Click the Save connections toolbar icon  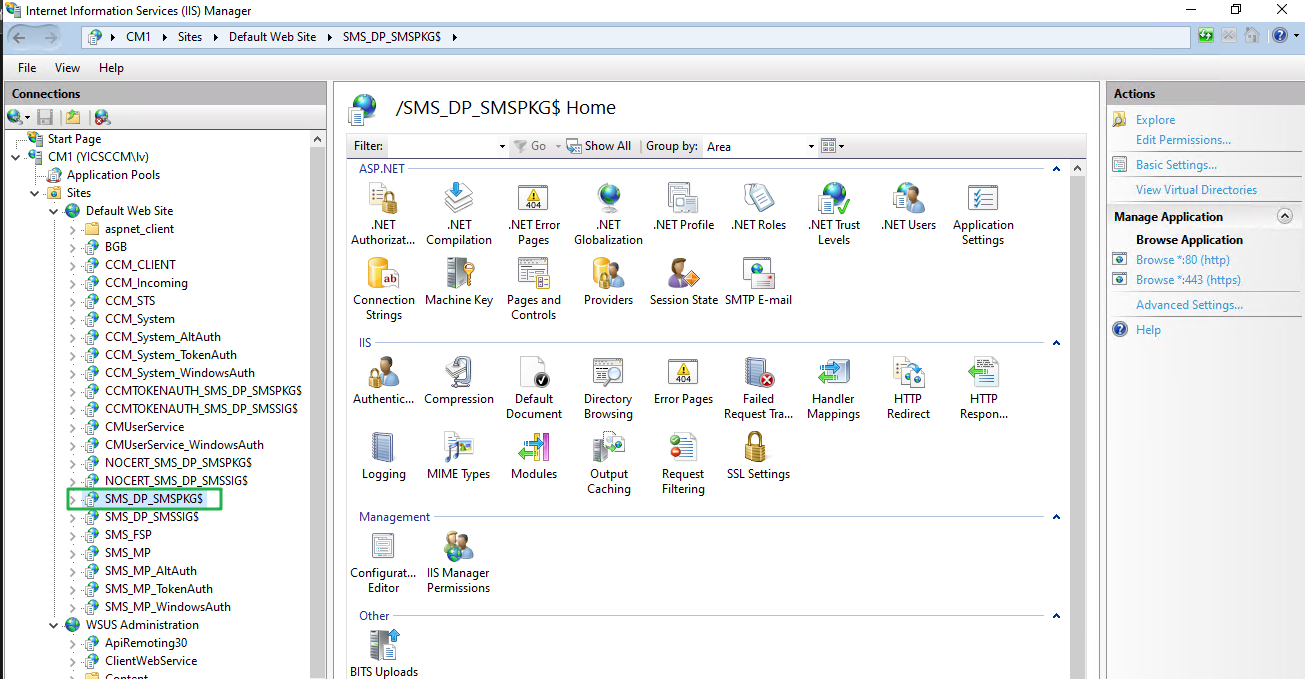(x=45, y=117)
